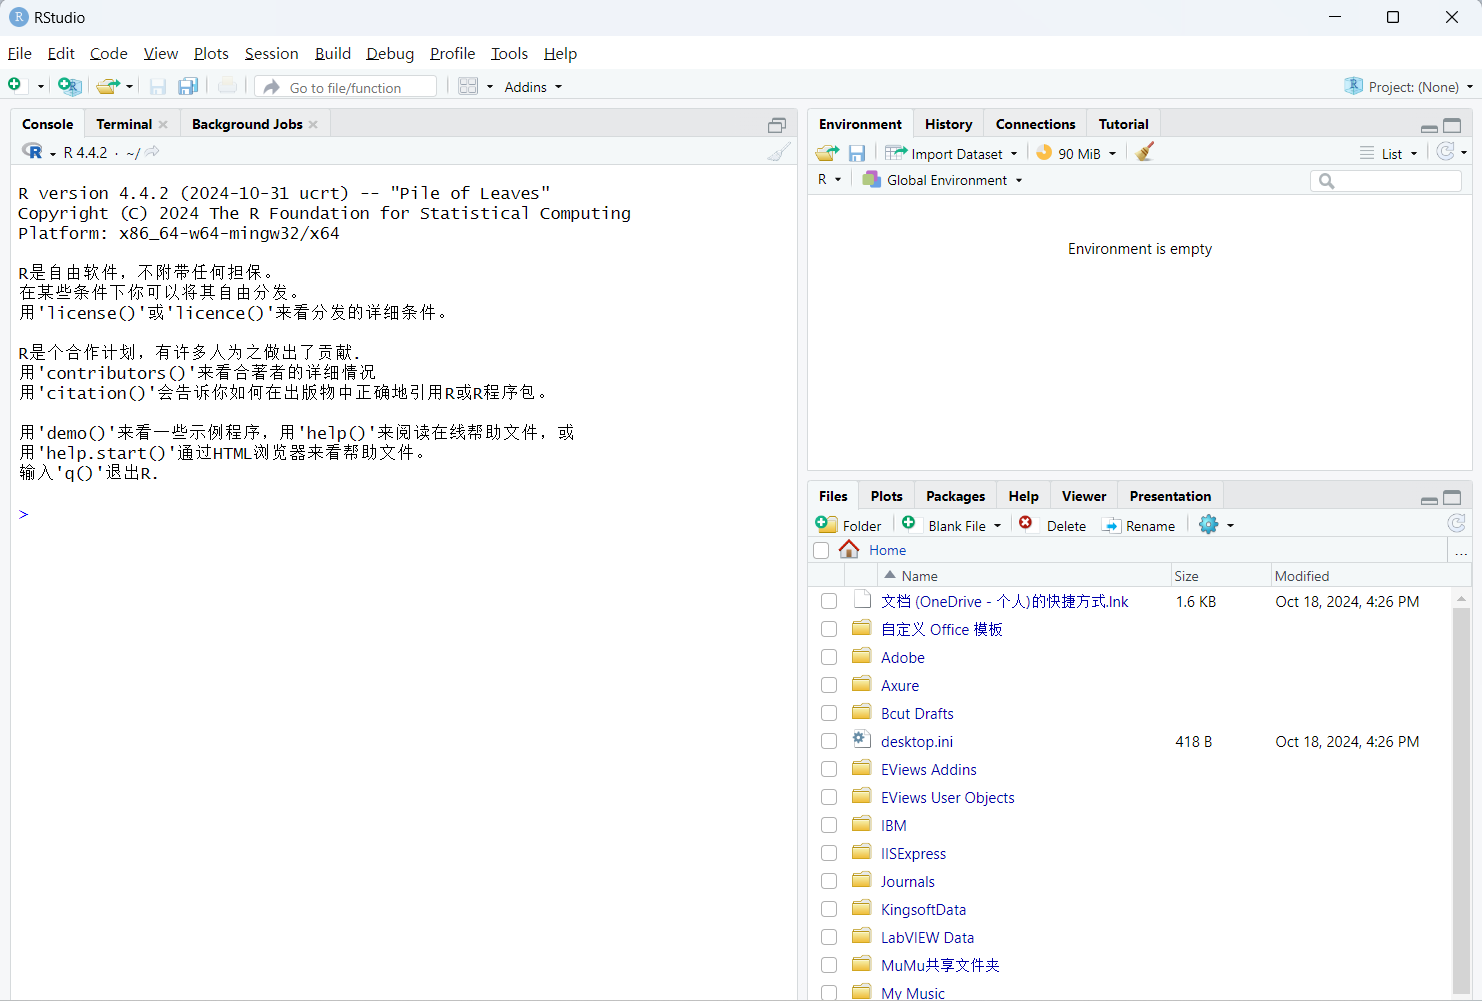Expand the Import Dataset dropdown
Viewport: 1482px width, 1001px height.
pos(1014,154)
